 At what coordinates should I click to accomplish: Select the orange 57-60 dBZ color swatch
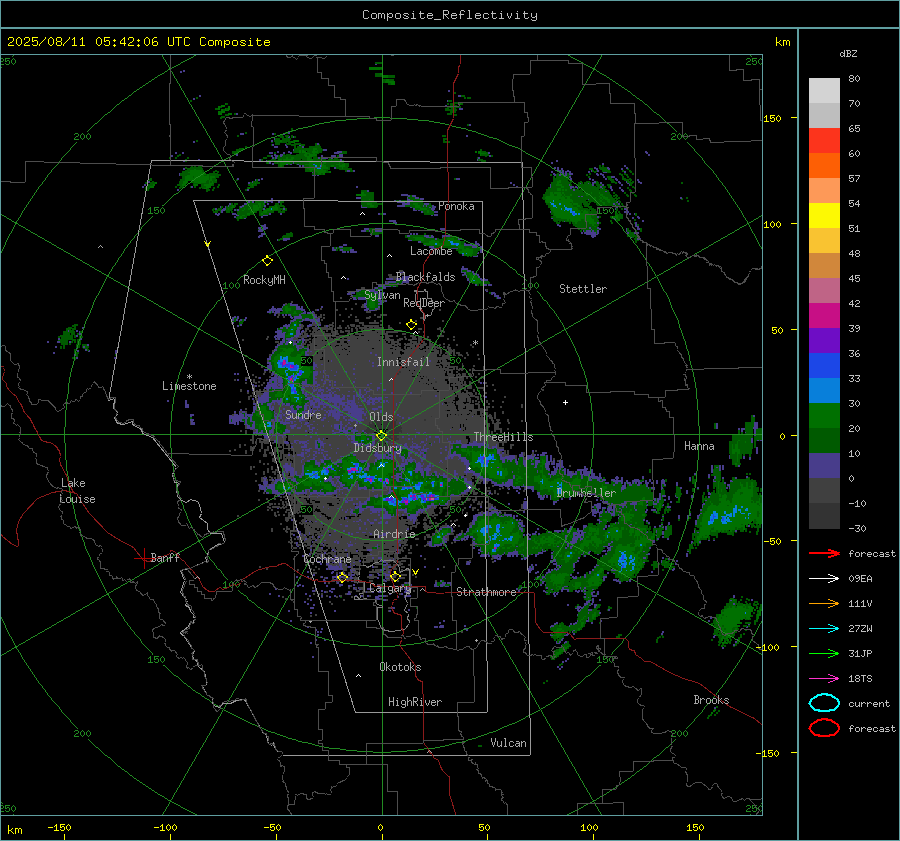824,166
